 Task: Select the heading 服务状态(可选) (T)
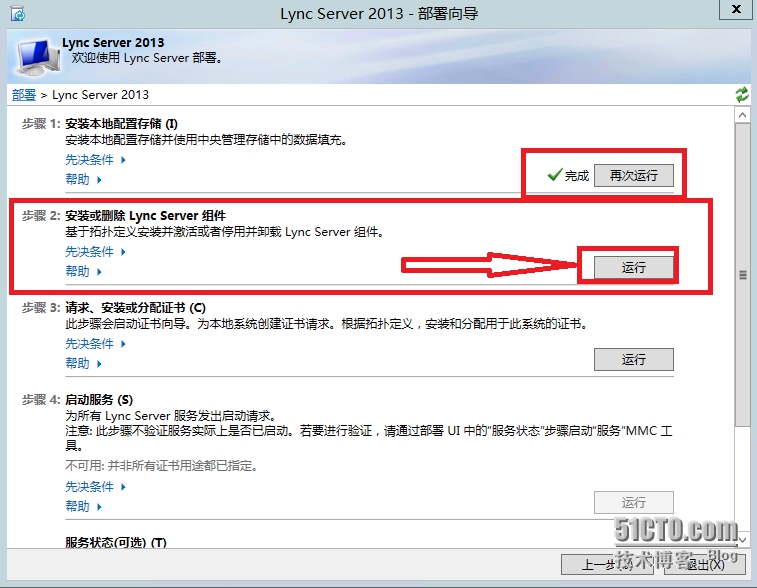click(x=116, y=542)
